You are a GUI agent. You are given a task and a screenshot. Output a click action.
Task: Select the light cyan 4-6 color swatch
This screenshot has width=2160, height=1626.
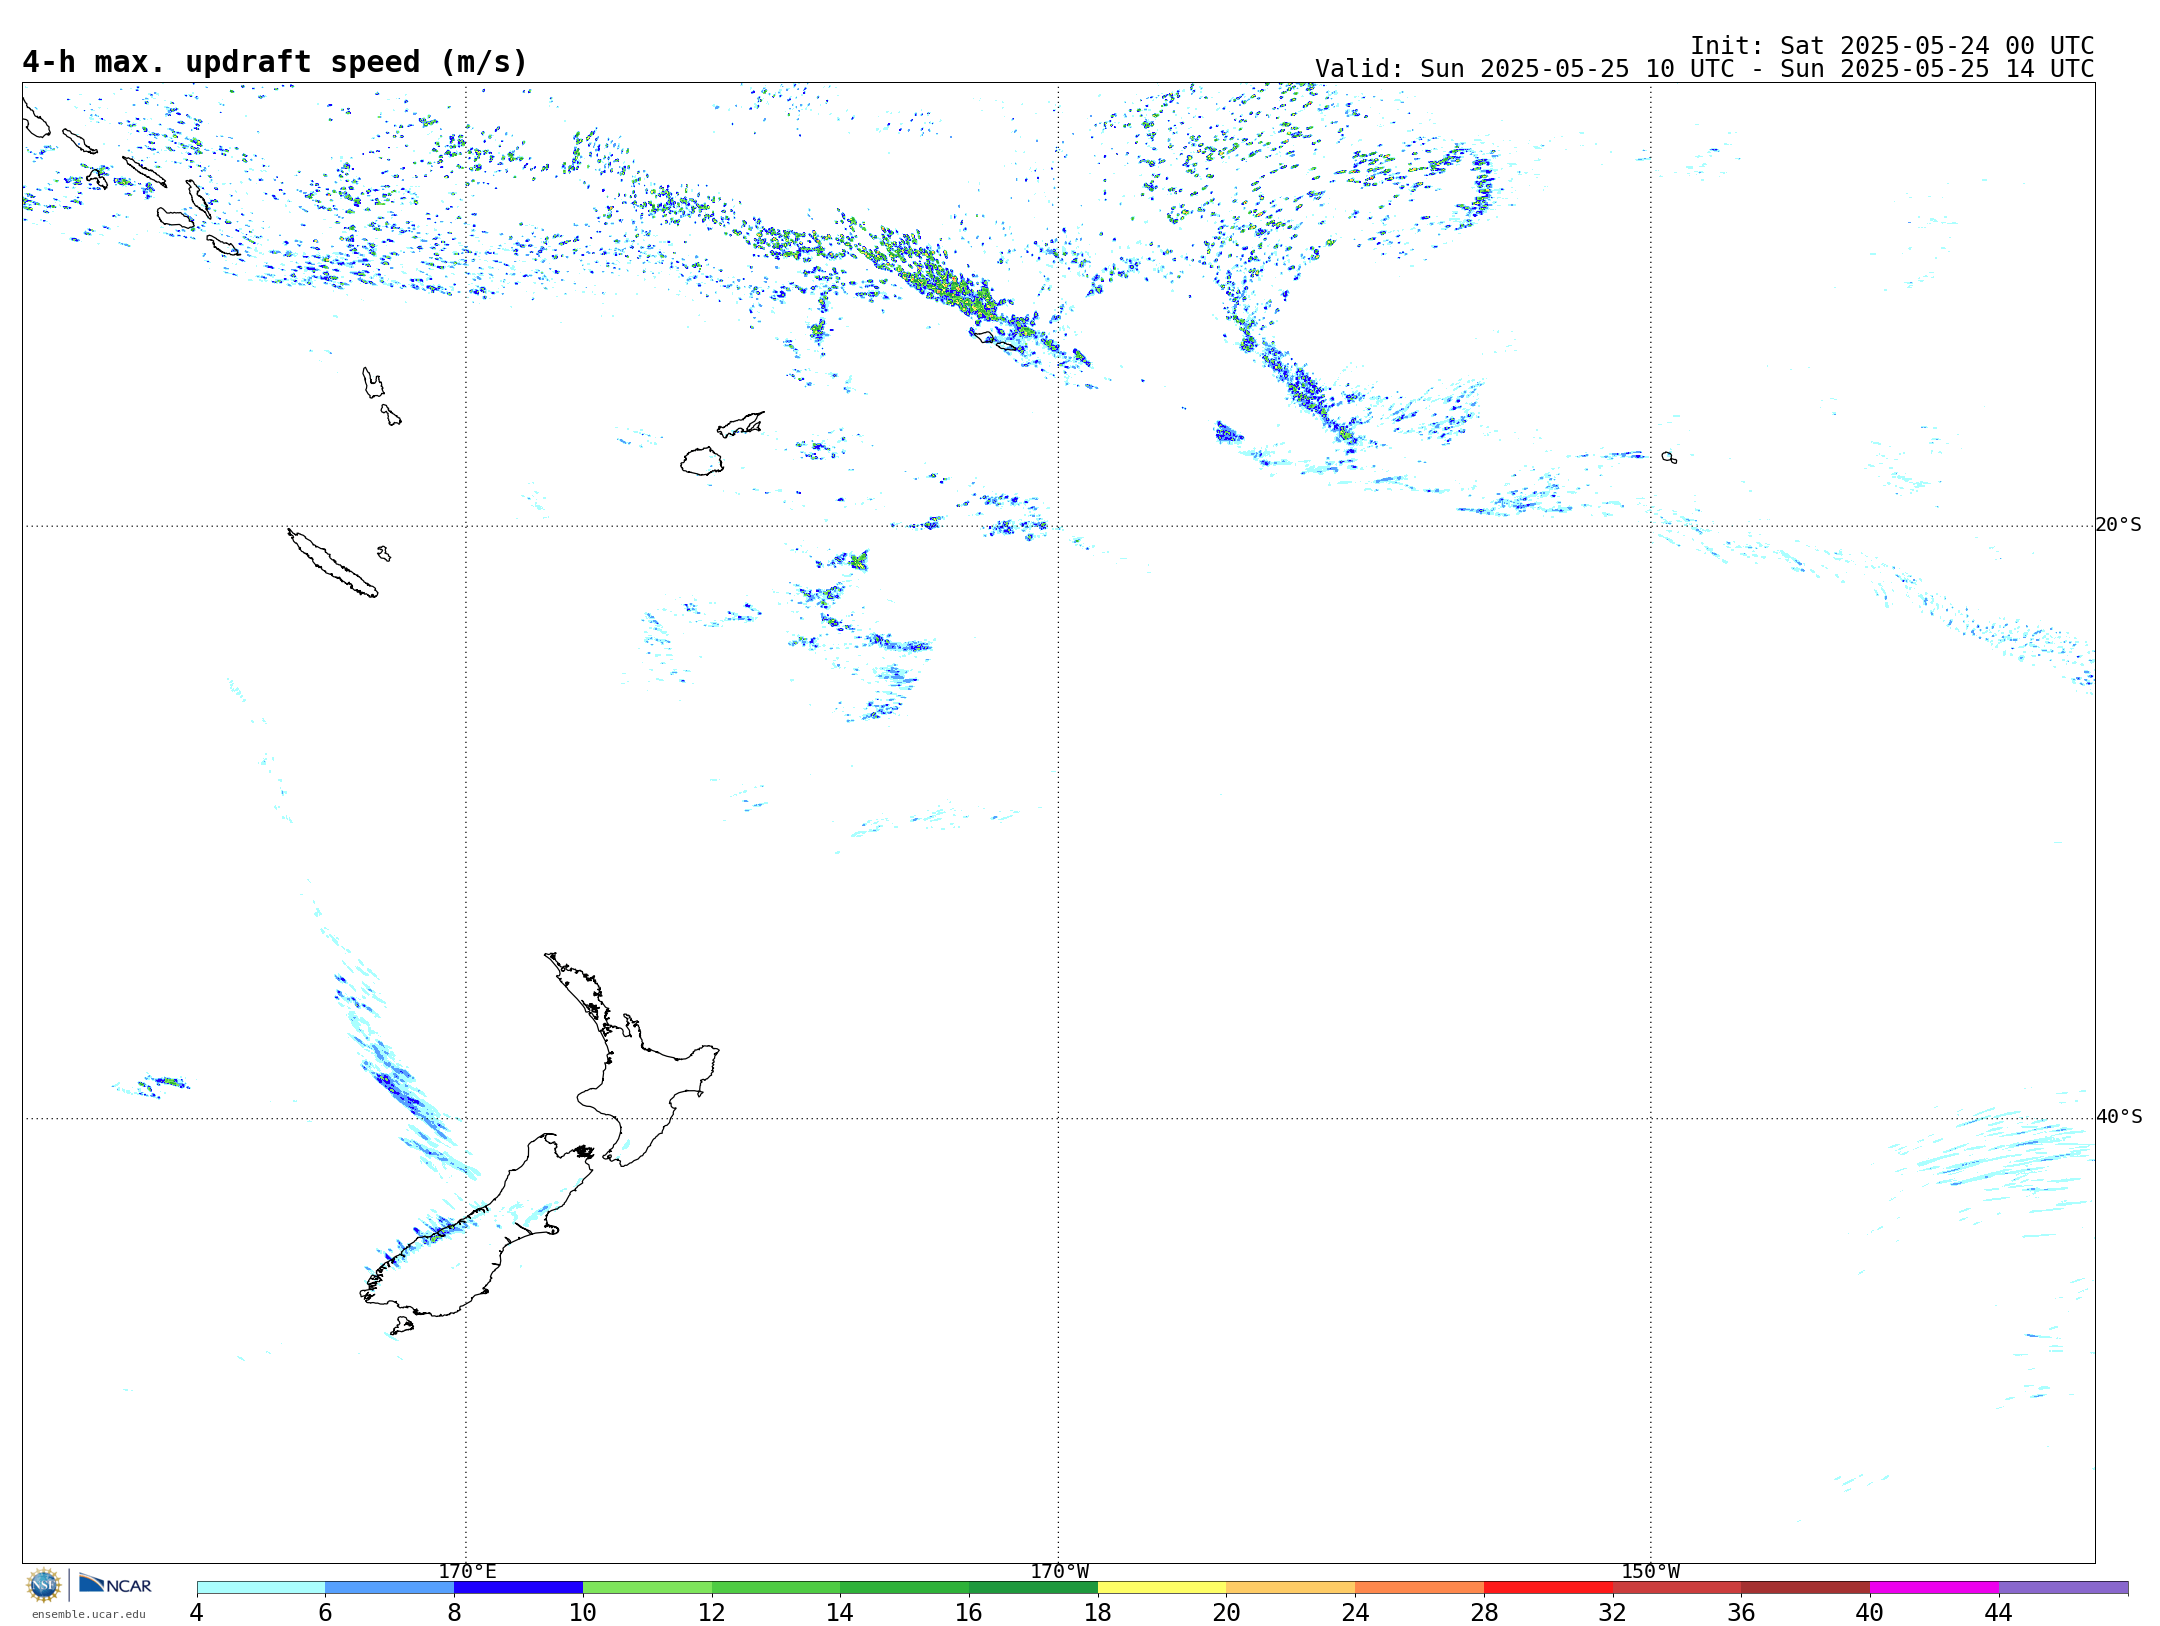click(x=261, y=1588)
